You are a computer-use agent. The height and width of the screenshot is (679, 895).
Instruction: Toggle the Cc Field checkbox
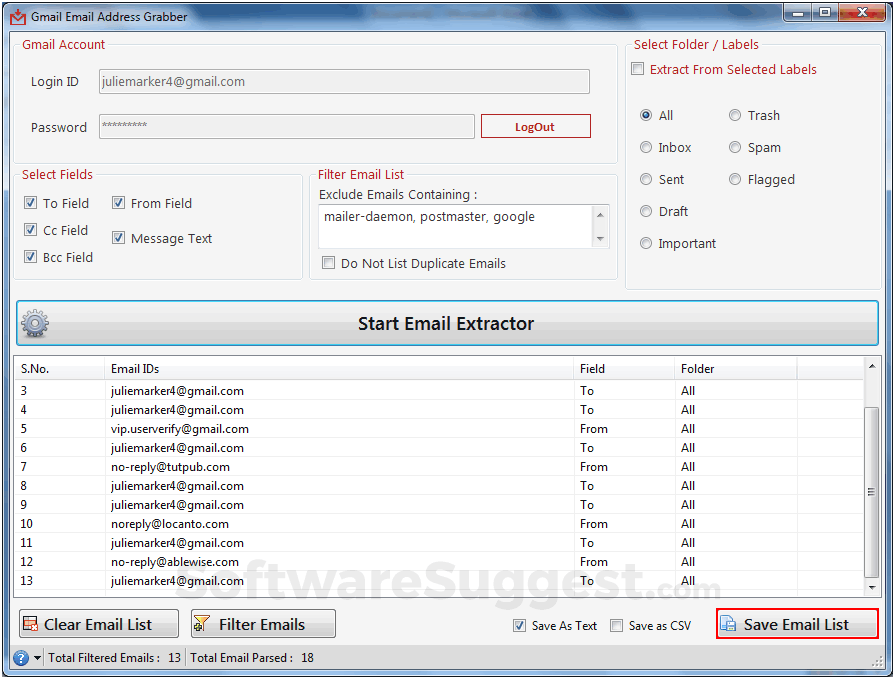(x=30, y=229)
